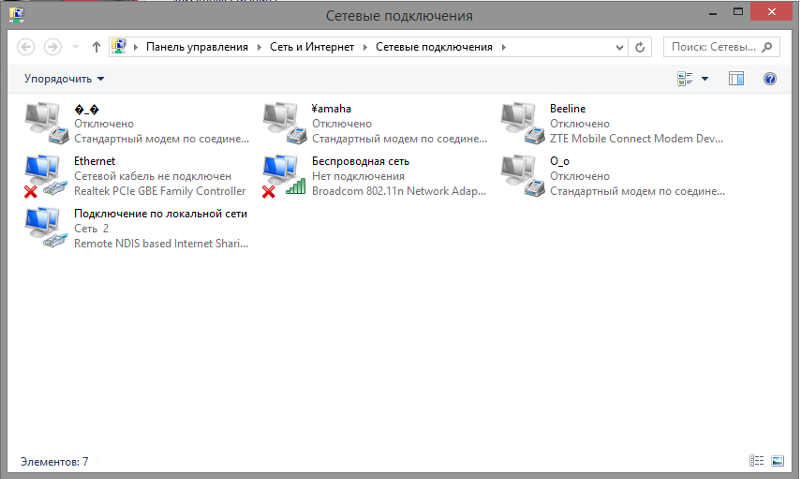Go up one folder level
The image size is (800, 479).
pos(96,47)
